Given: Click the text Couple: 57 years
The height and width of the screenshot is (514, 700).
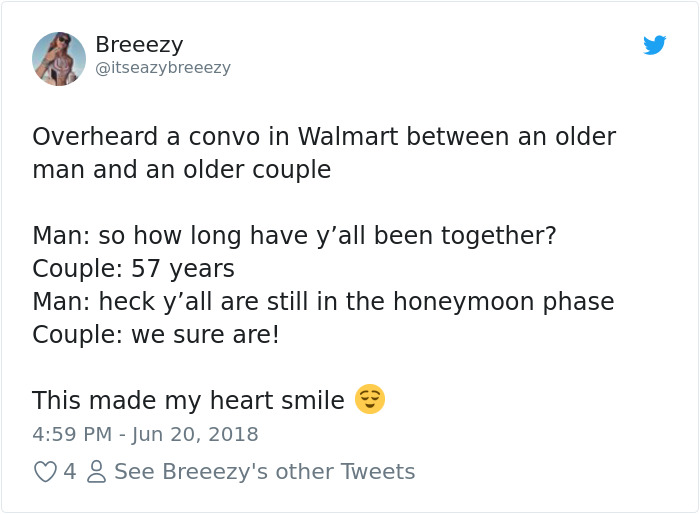Looking at the screenshot, I should tap(133, 269).
